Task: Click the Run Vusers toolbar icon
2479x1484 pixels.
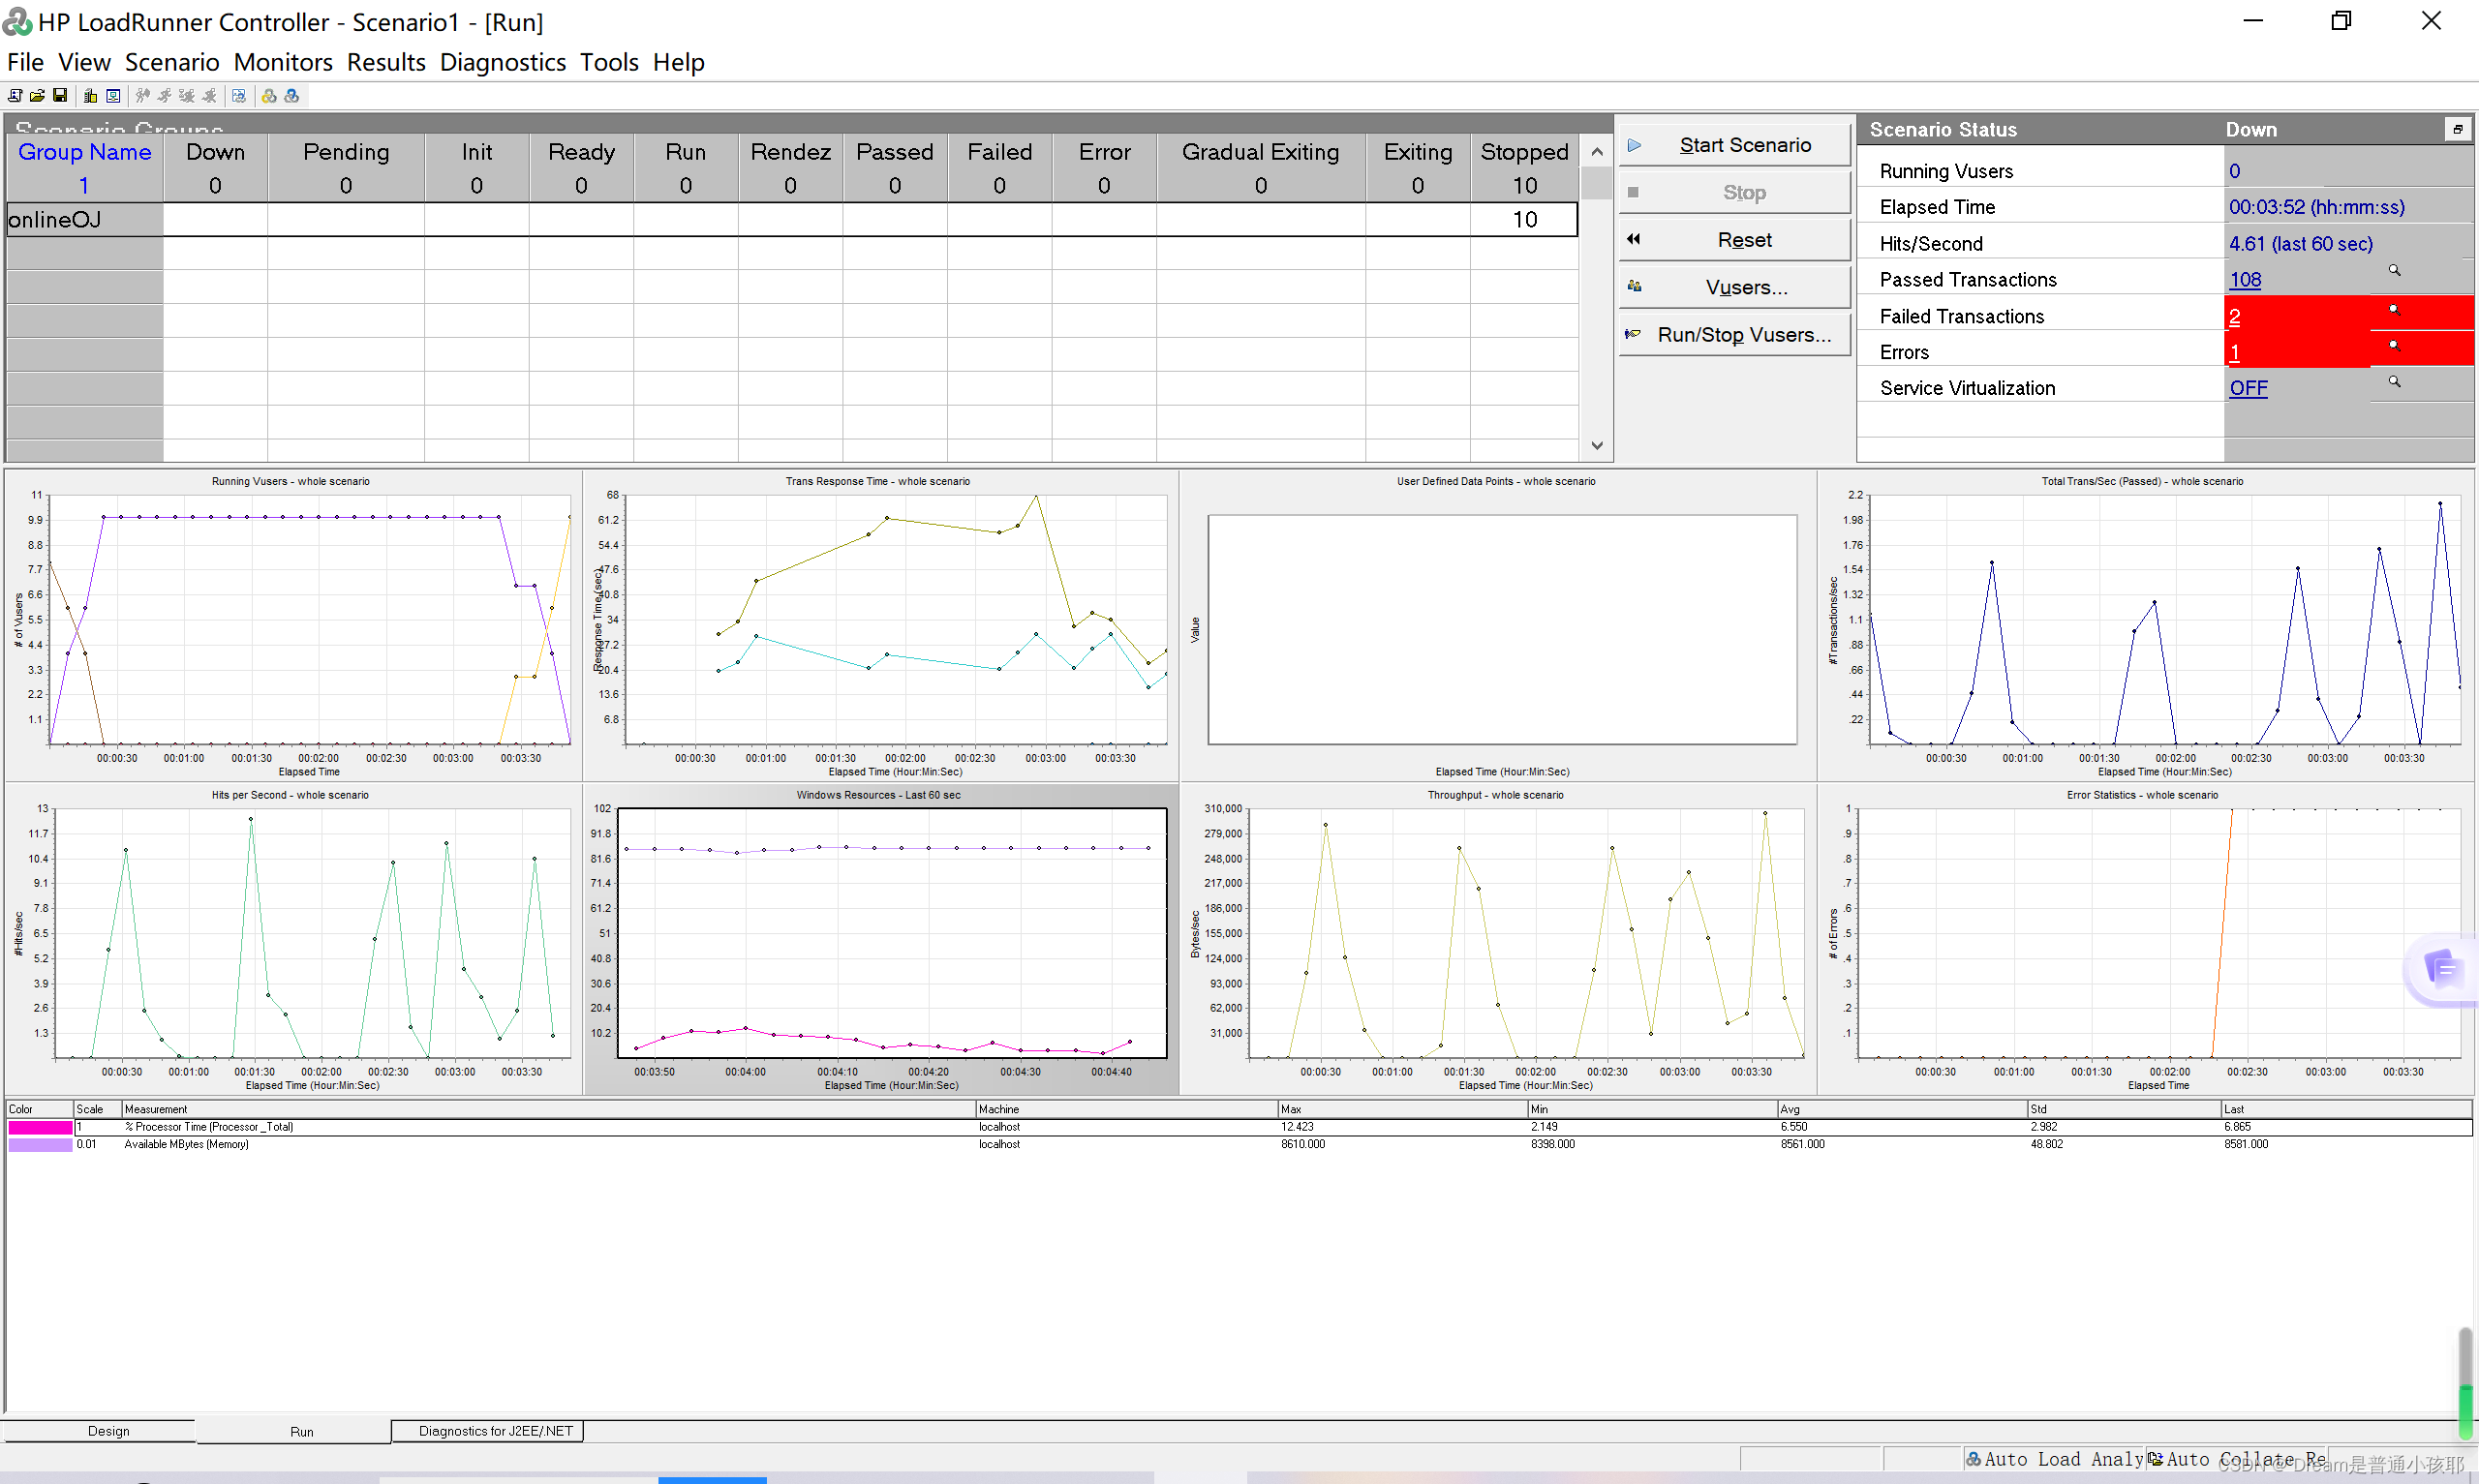Action: tap(164, 96)
